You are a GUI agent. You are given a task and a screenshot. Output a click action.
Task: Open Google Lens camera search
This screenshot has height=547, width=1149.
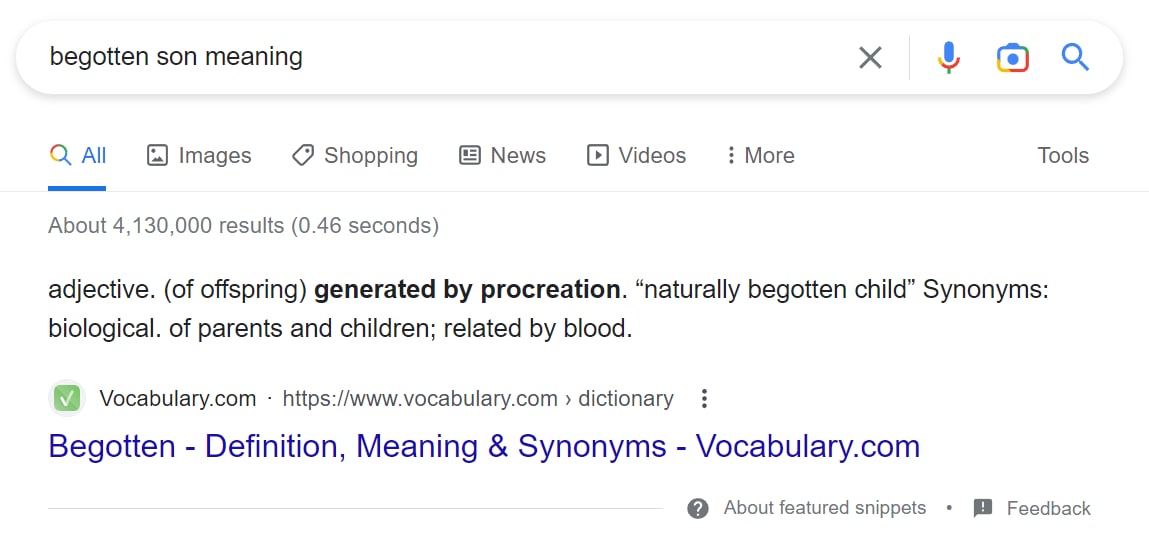1013,57
